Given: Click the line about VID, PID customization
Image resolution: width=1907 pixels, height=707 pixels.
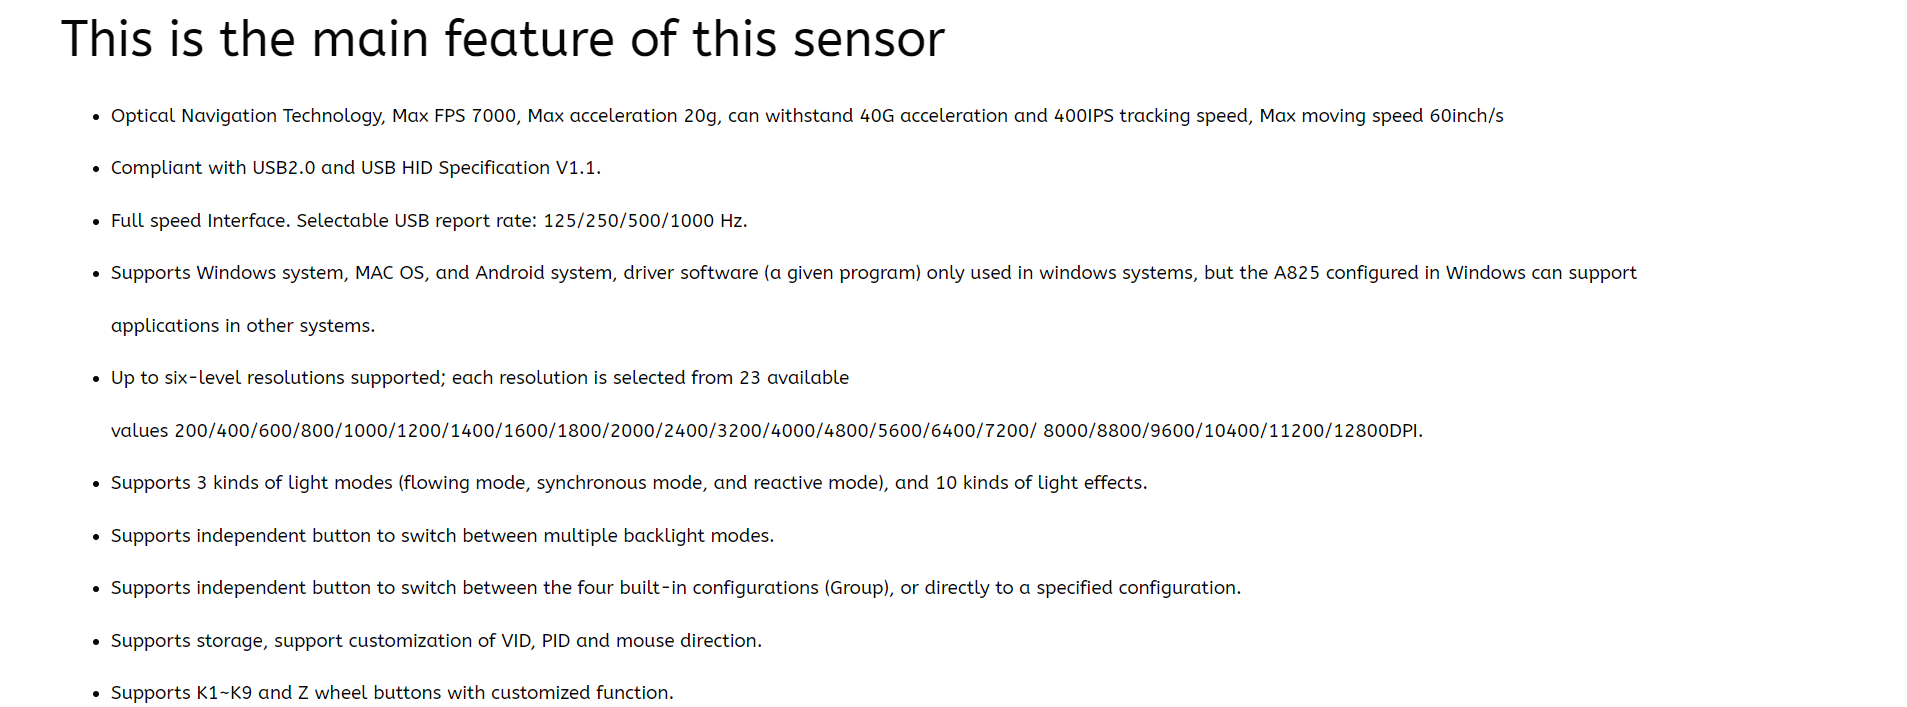Looking at the screenshot, I should pos(436,641).
